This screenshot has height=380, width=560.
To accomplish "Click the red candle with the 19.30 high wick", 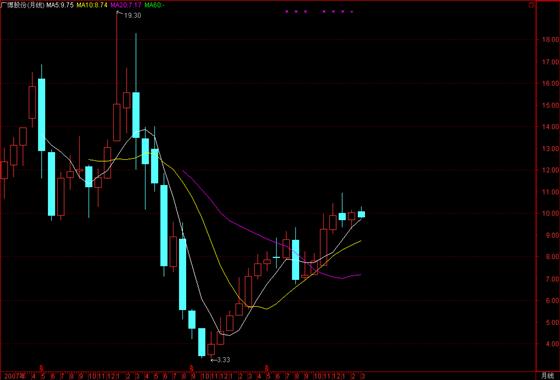I will coord(117,122).
